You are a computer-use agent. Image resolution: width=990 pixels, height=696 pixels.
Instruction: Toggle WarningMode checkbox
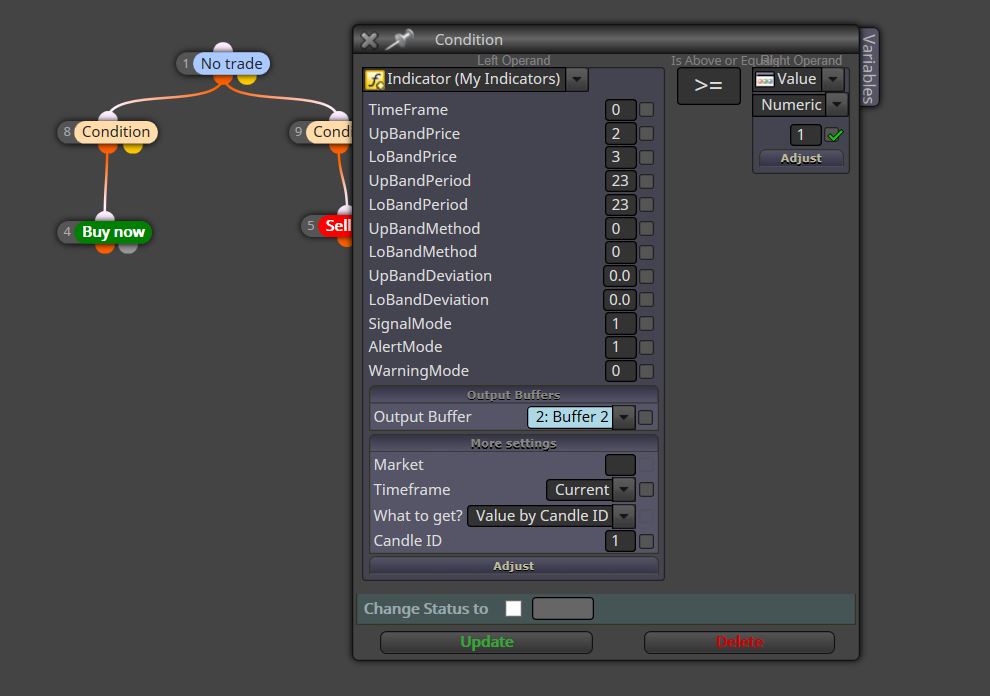pos(647,371)
